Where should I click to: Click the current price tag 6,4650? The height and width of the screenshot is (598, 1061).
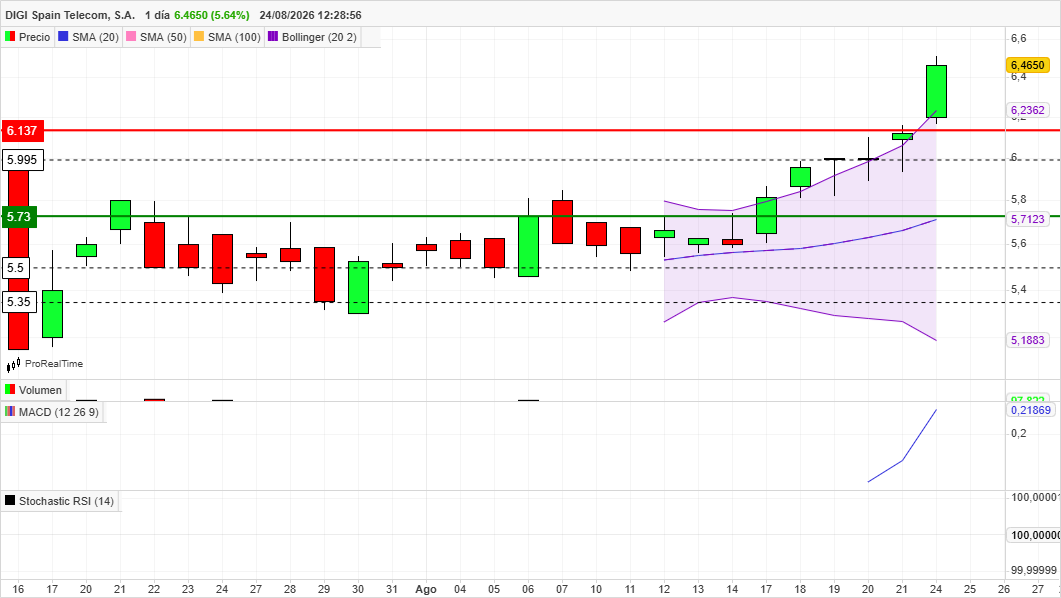coord(1028,65)
